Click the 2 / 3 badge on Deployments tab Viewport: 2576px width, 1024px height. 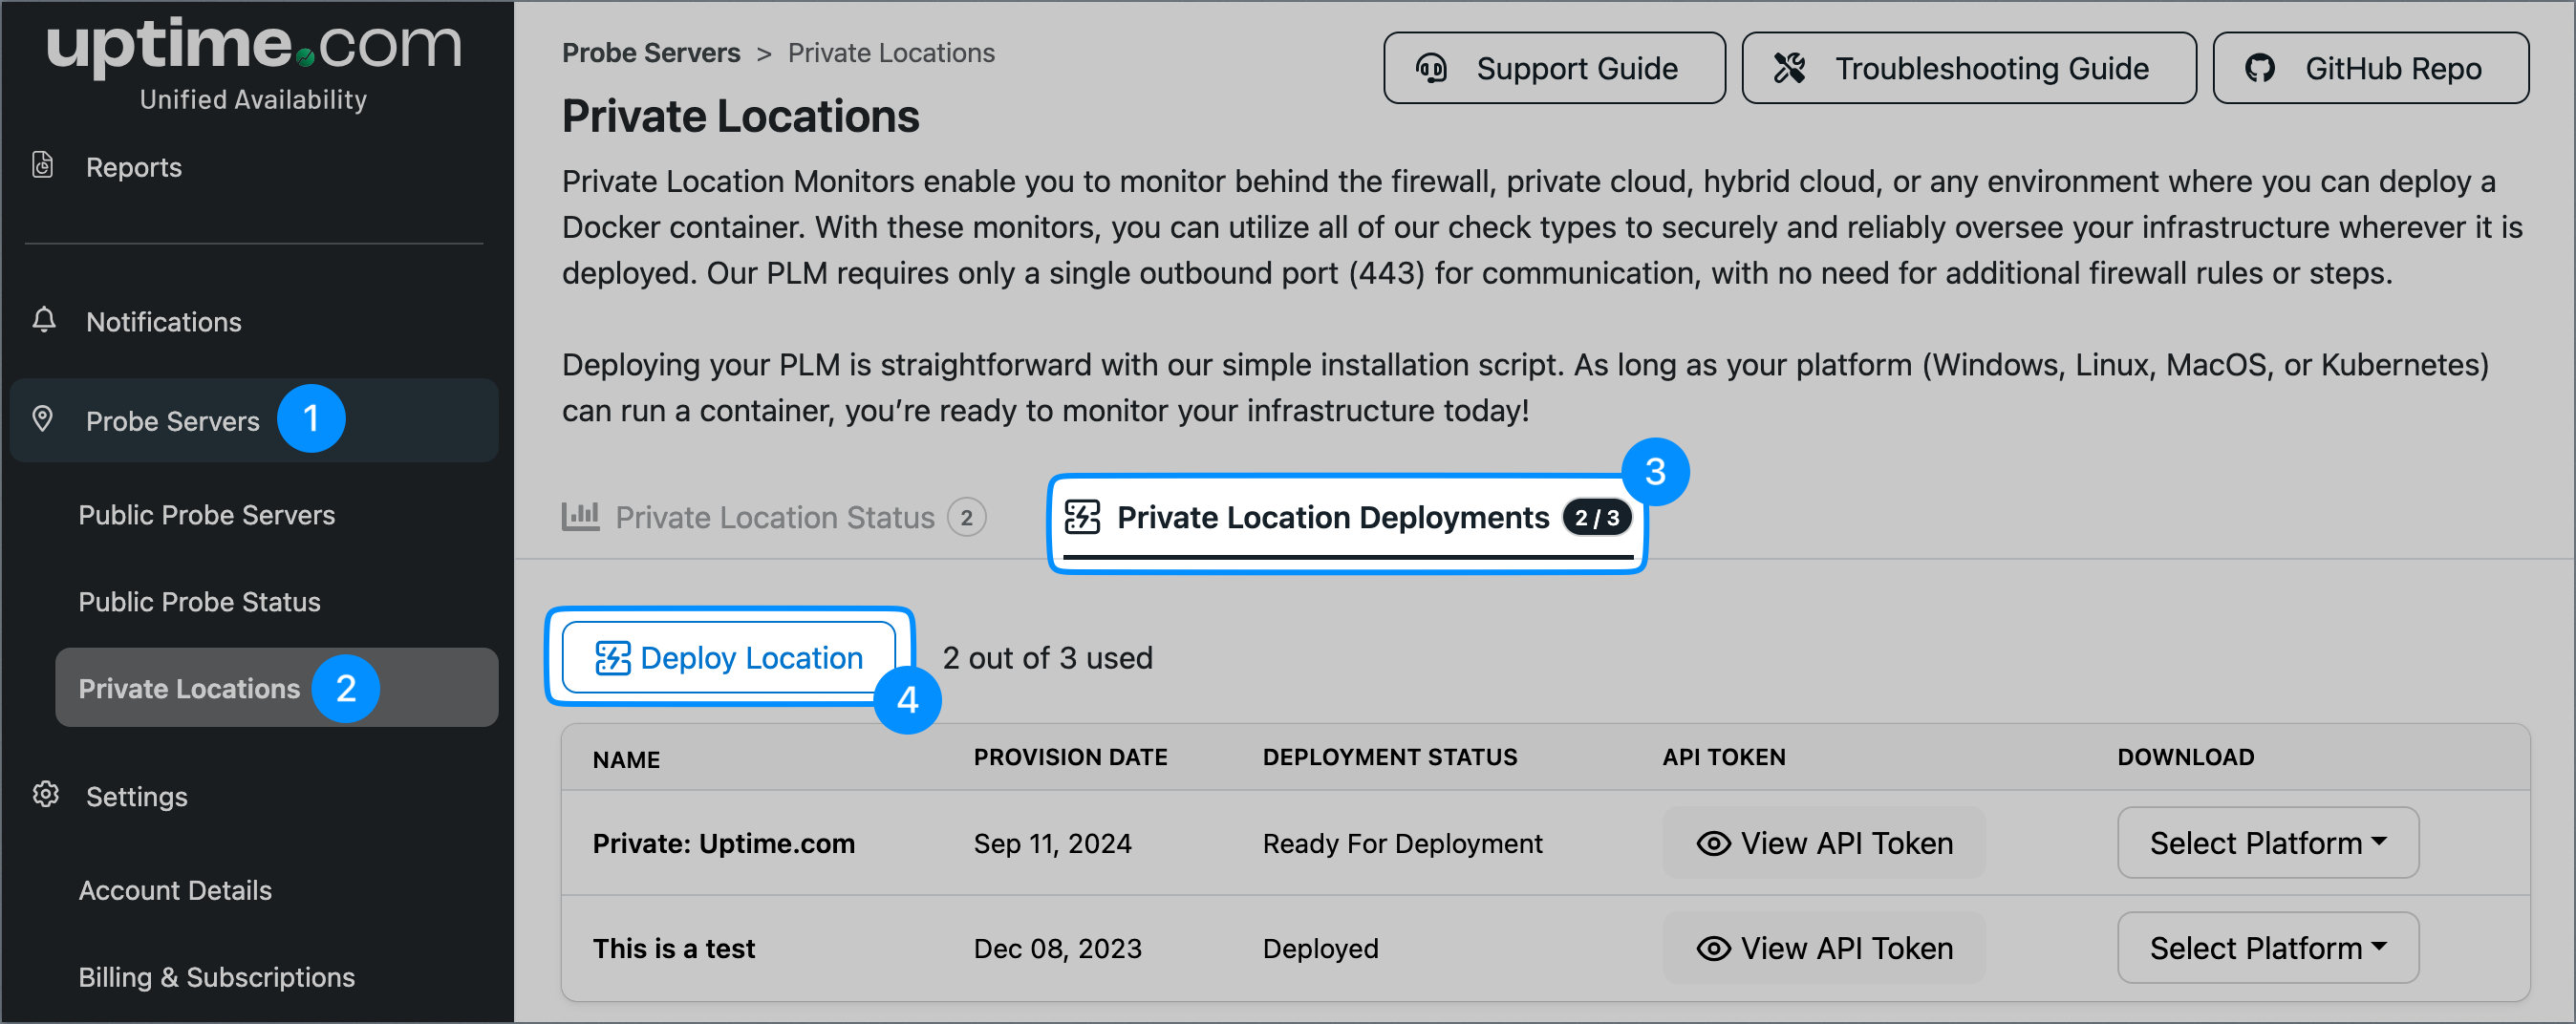pos(1597,518)
